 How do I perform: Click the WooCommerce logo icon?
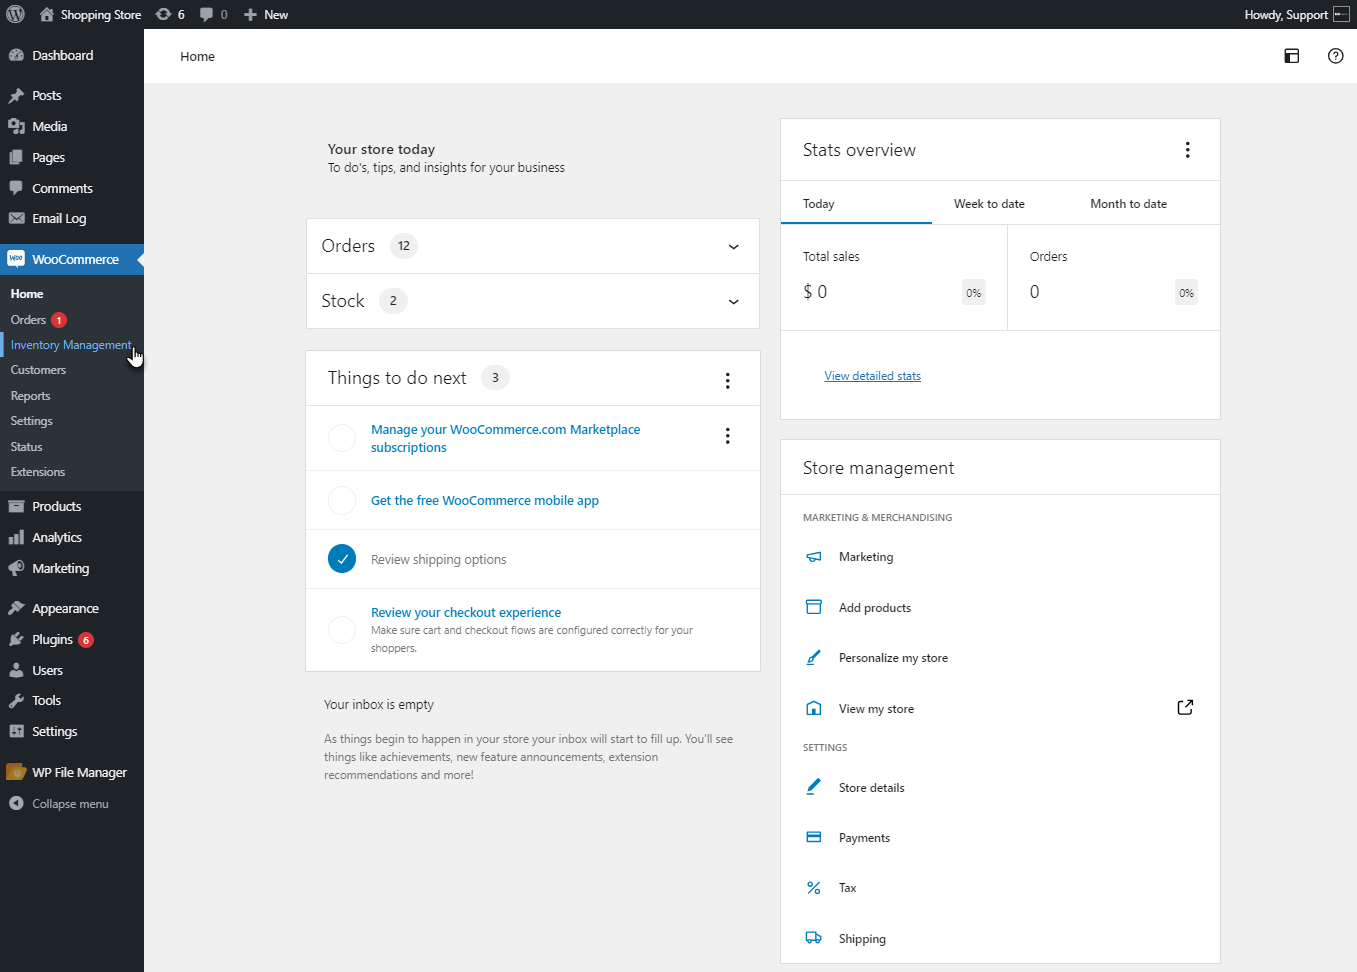[x=16, y=259]
